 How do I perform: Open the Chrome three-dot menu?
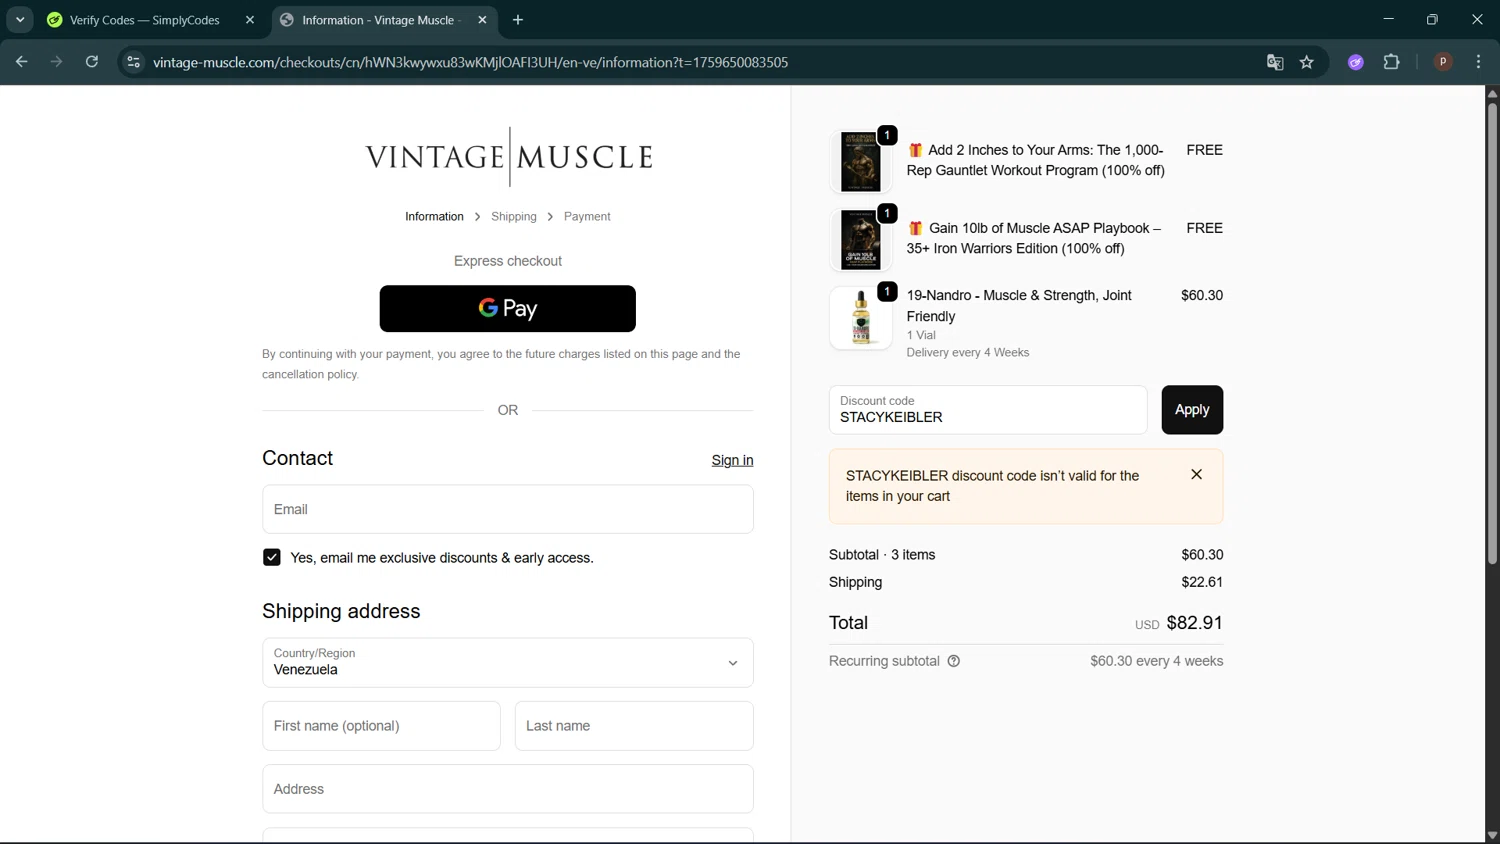pyautogui.click(x=1479, y=62)
